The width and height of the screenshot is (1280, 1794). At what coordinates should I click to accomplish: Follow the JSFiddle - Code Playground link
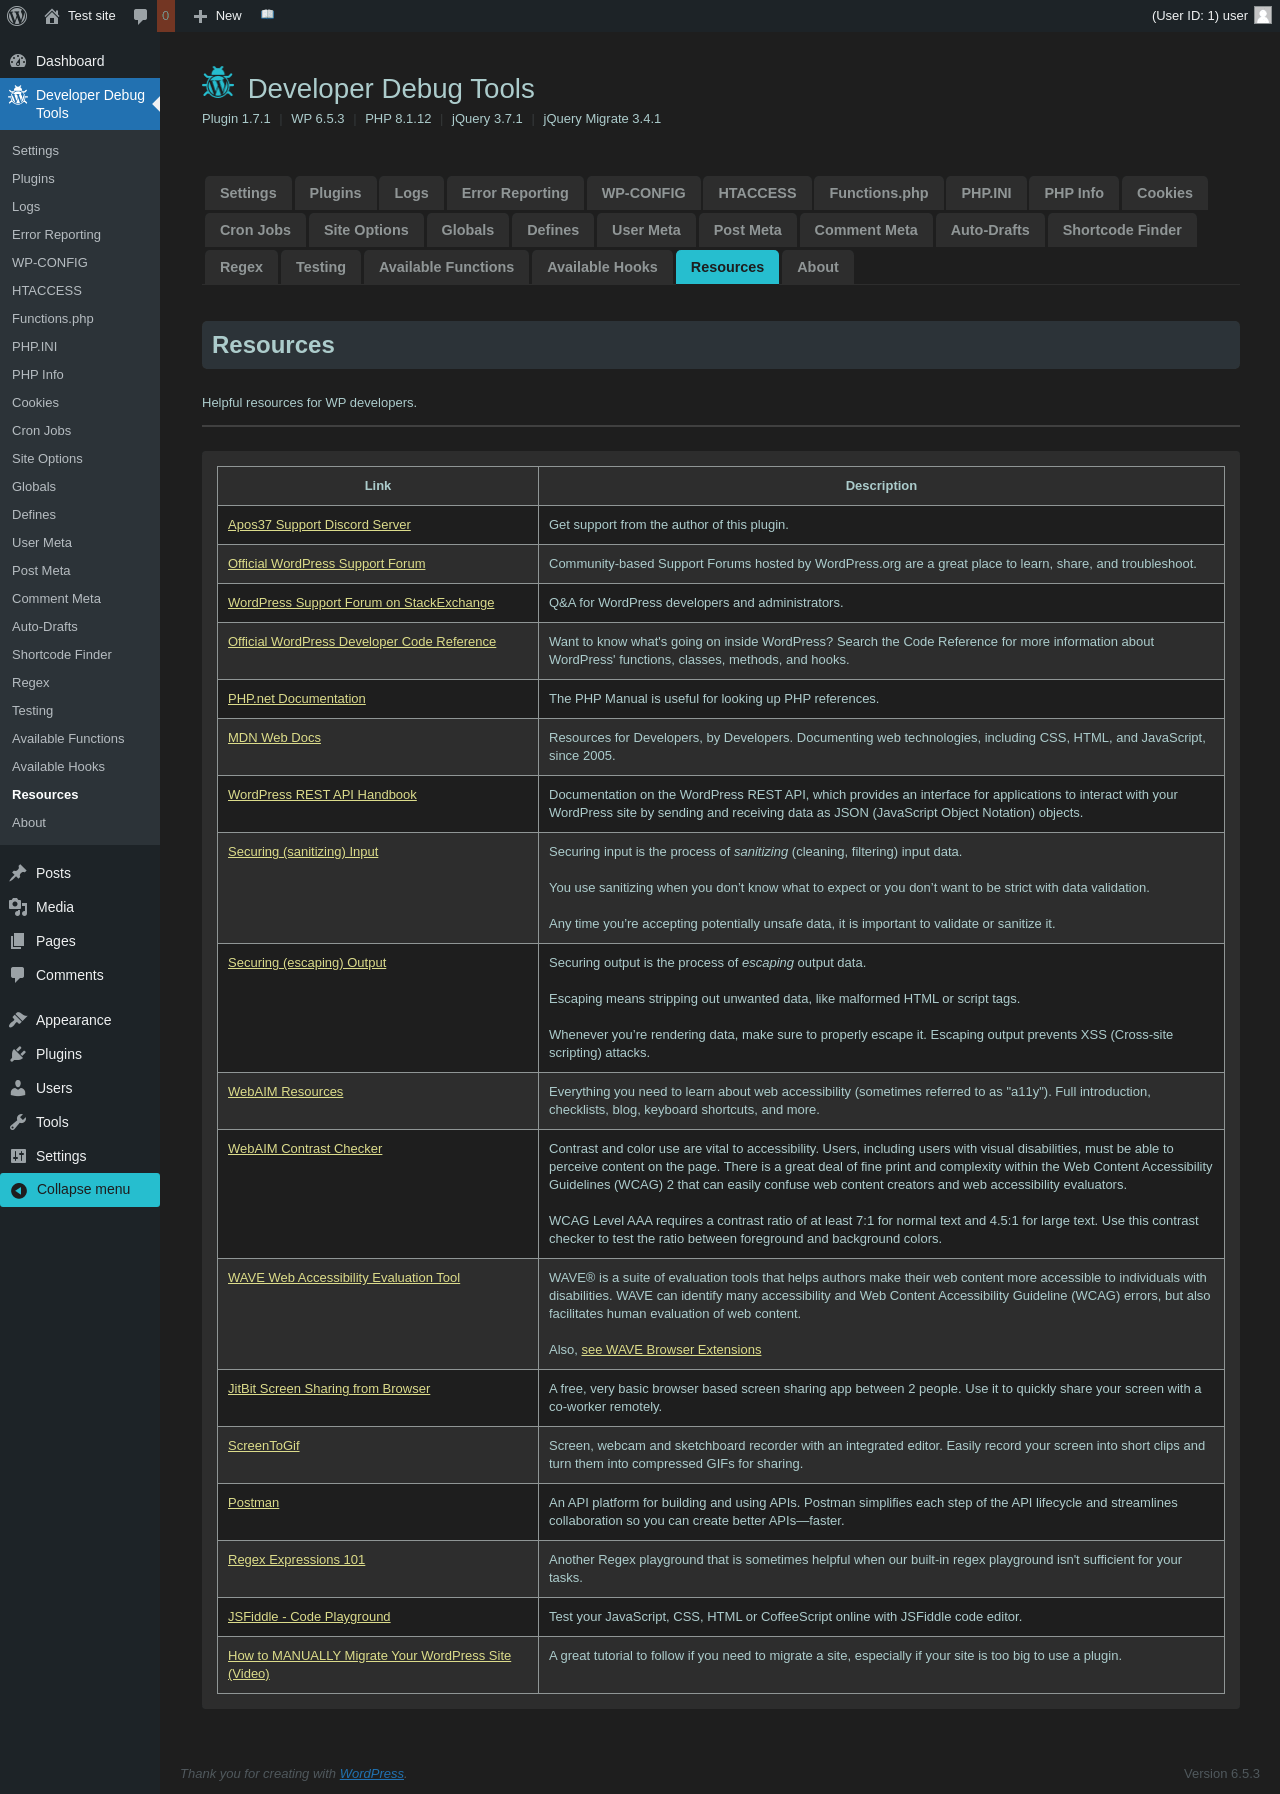click(309, 1617)
